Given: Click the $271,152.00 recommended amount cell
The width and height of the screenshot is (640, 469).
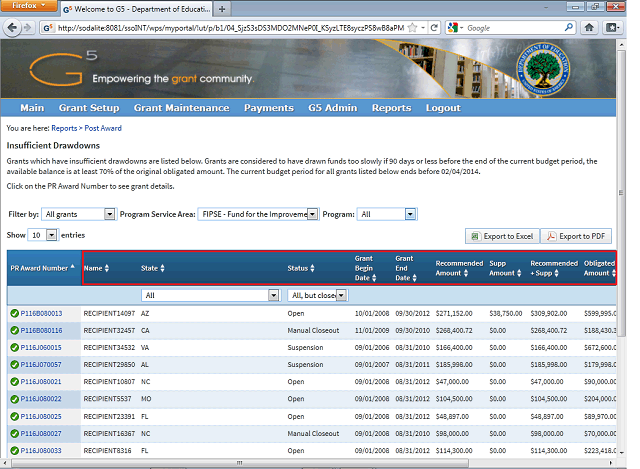Looking at the screenshot, I should click(454, 313).
